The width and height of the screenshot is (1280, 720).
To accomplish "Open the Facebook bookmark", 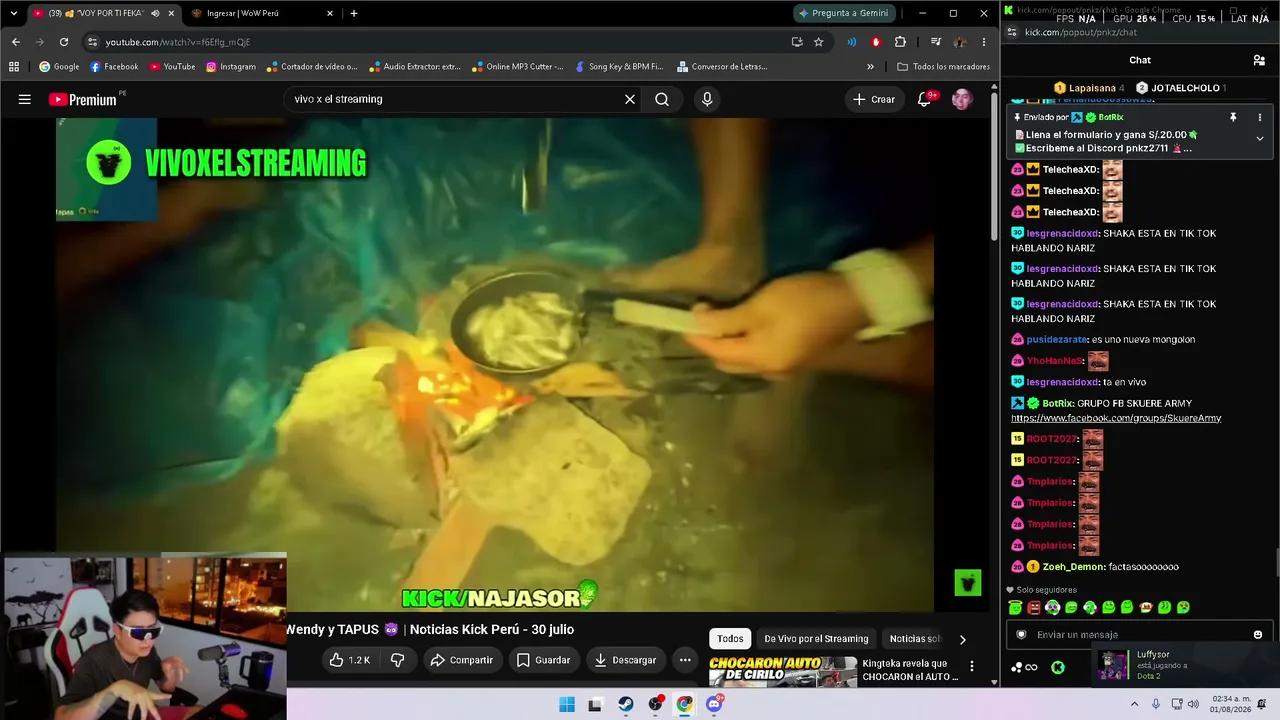I will (x=114, y=67).
